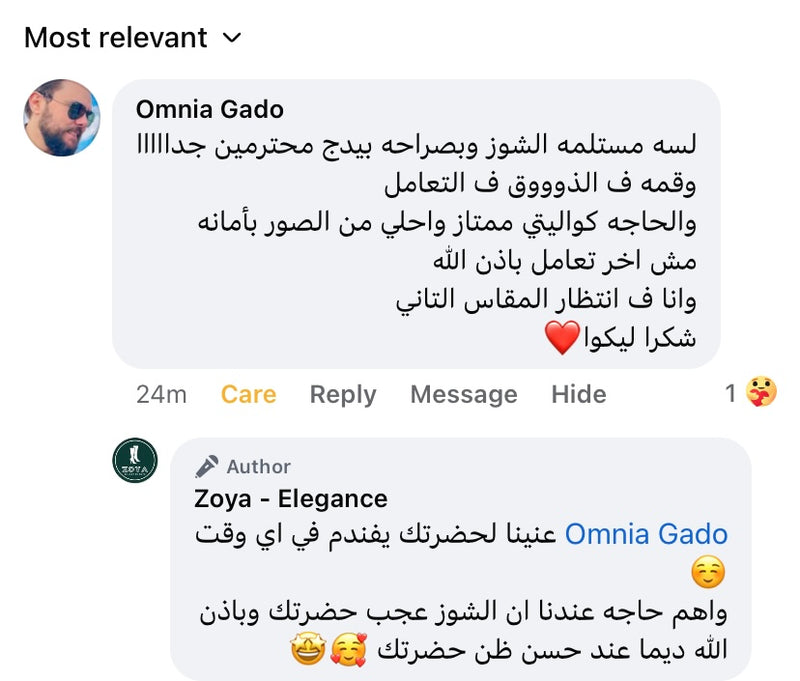Open the top commenter's profile picture
The width and height of the screenshot is (800, 681).
[61, 117]
